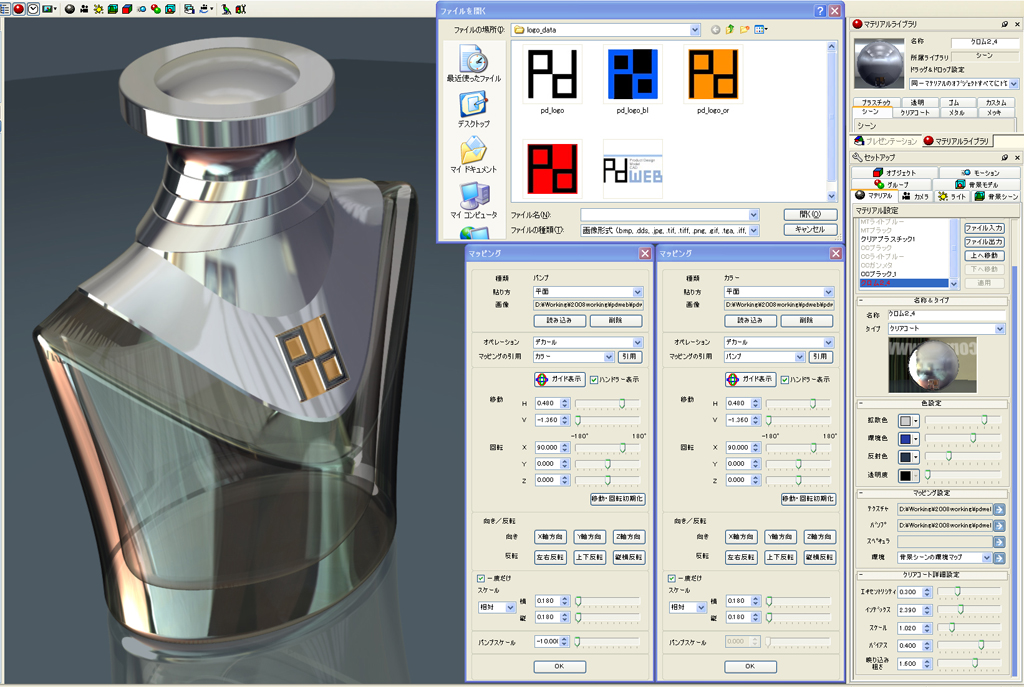Go up one folder level in file dialog

pos(730,30)
